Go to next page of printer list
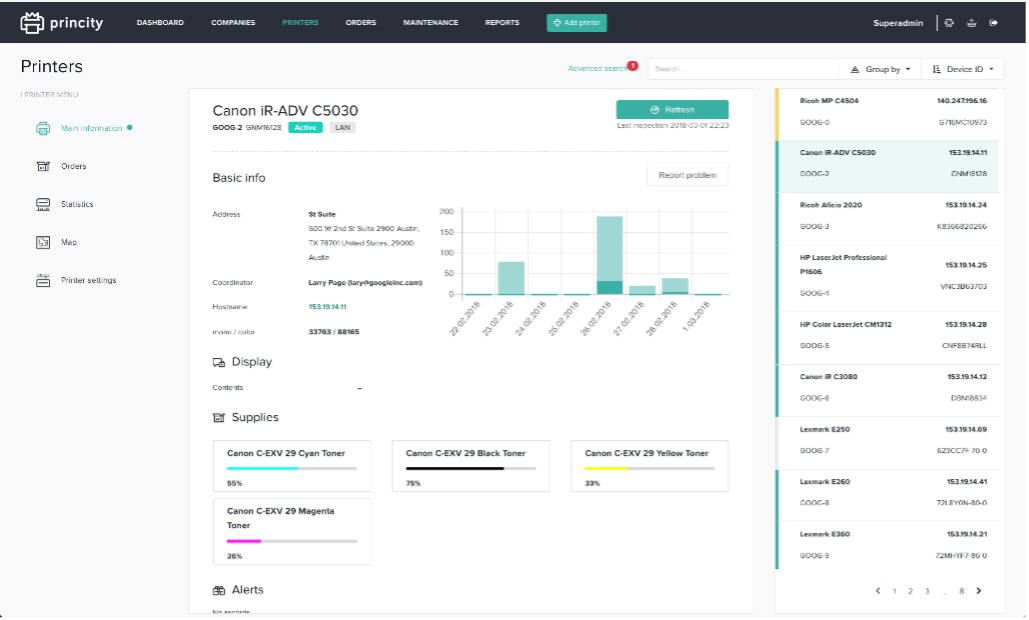Screen dimensions: 1029x620 [979, 591]
